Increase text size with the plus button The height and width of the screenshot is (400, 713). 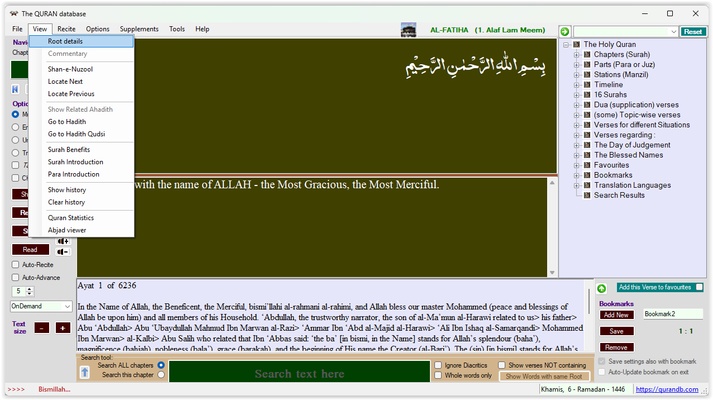coord(63,328)
